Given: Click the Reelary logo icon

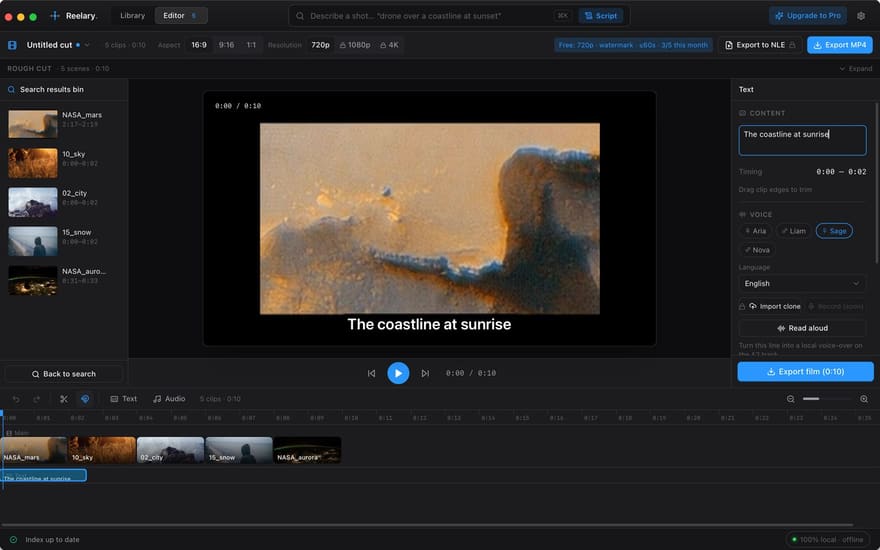Looking at the screenshot, I should (54, 16).
